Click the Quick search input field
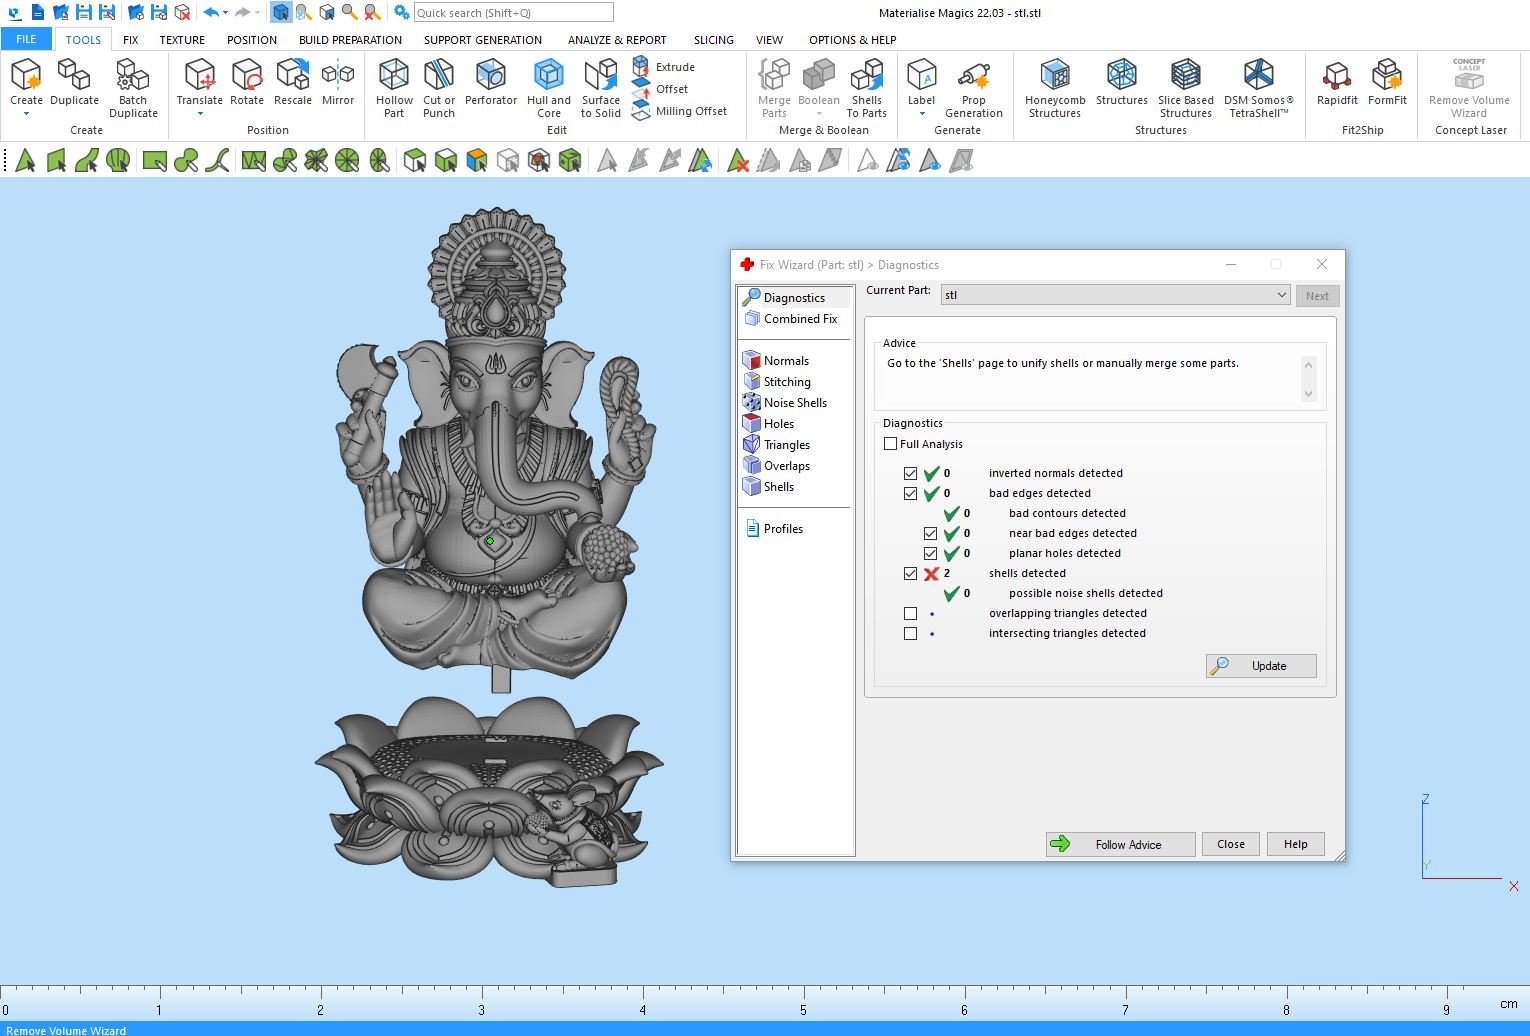The image size is (1530, 1036). point(513,13)
